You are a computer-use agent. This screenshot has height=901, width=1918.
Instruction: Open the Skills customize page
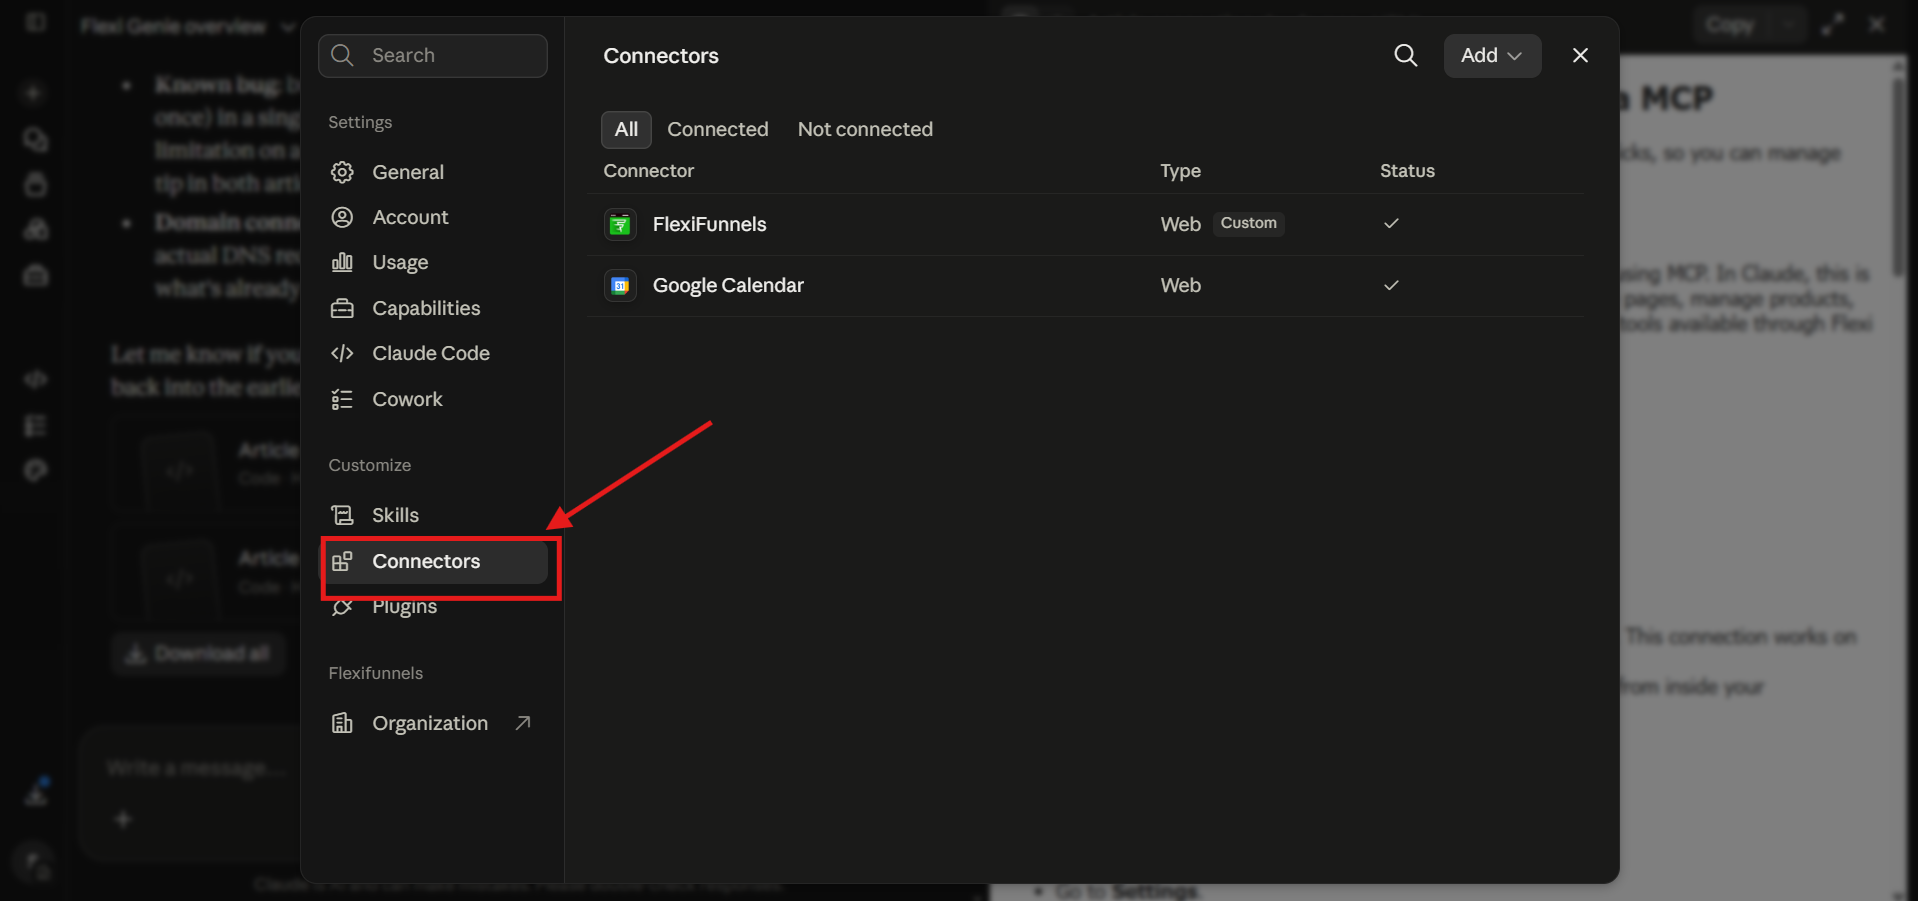click(432, 515)
